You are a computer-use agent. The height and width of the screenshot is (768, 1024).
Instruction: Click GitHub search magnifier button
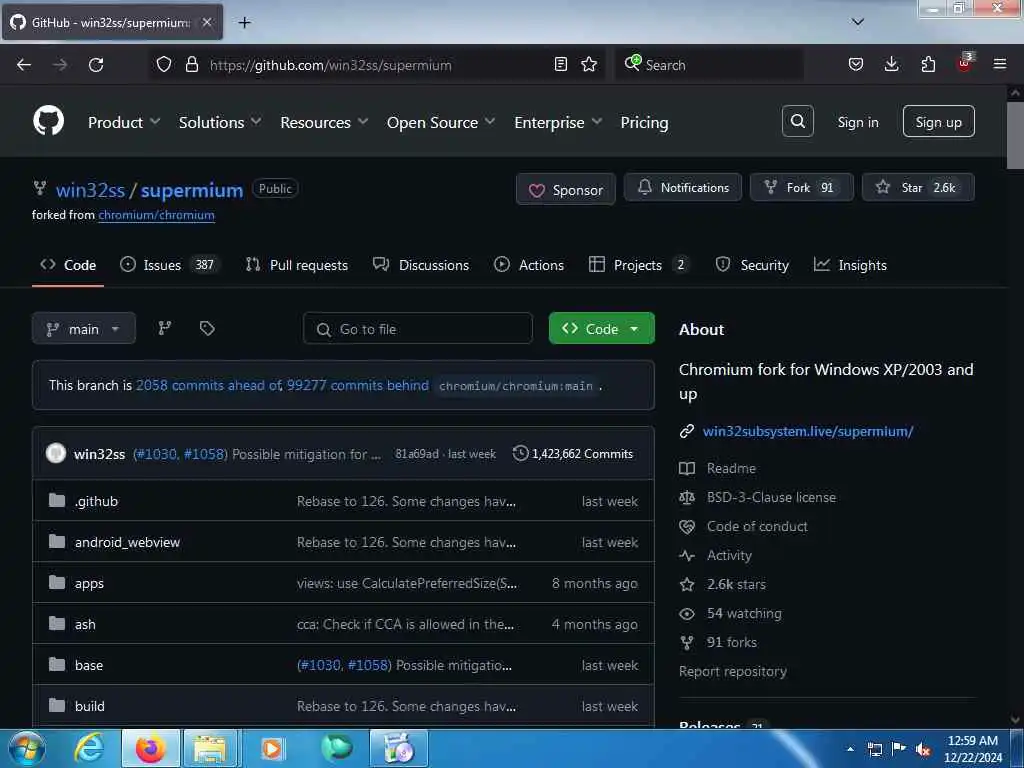click(797, 121)
